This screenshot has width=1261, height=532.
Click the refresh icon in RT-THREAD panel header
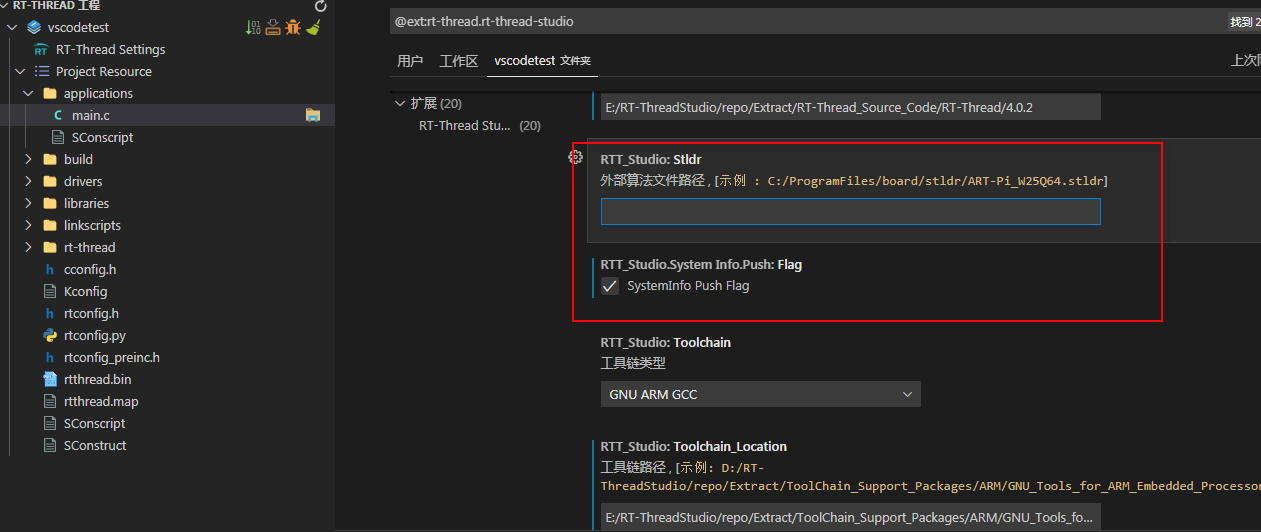[320, 6]
